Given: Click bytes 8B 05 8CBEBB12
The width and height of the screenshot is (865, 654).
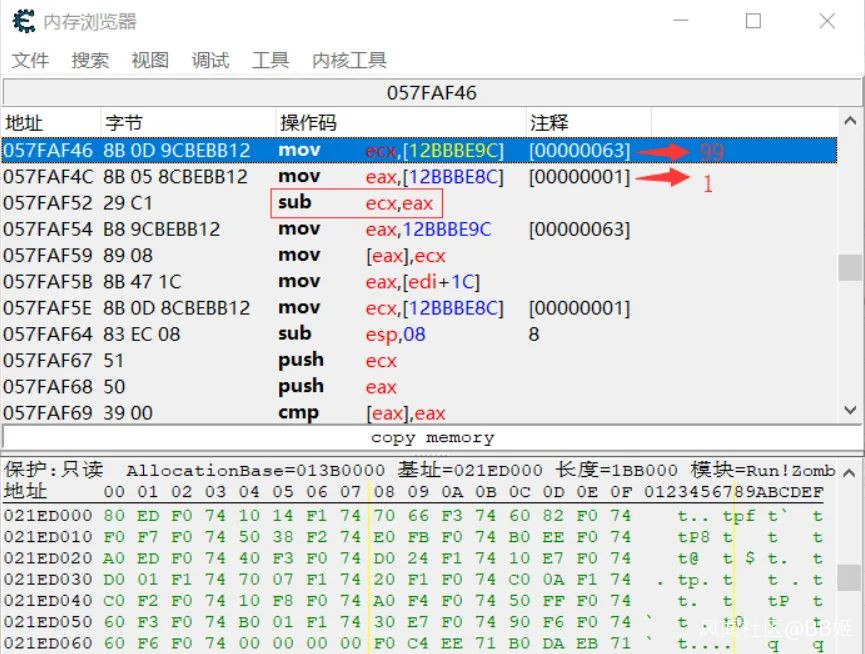Looking at the screenshot, I should 175,176.
